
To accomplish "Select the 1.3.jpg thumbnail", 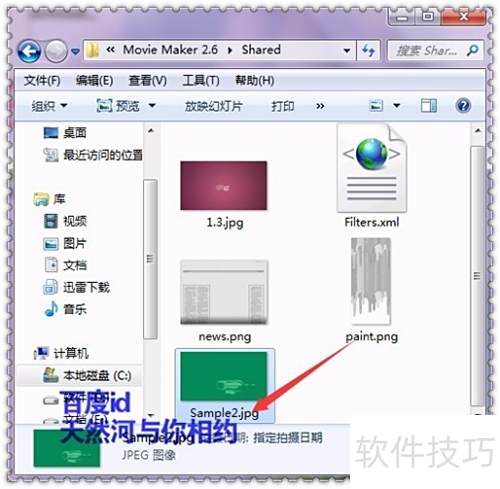I will 224,185.
